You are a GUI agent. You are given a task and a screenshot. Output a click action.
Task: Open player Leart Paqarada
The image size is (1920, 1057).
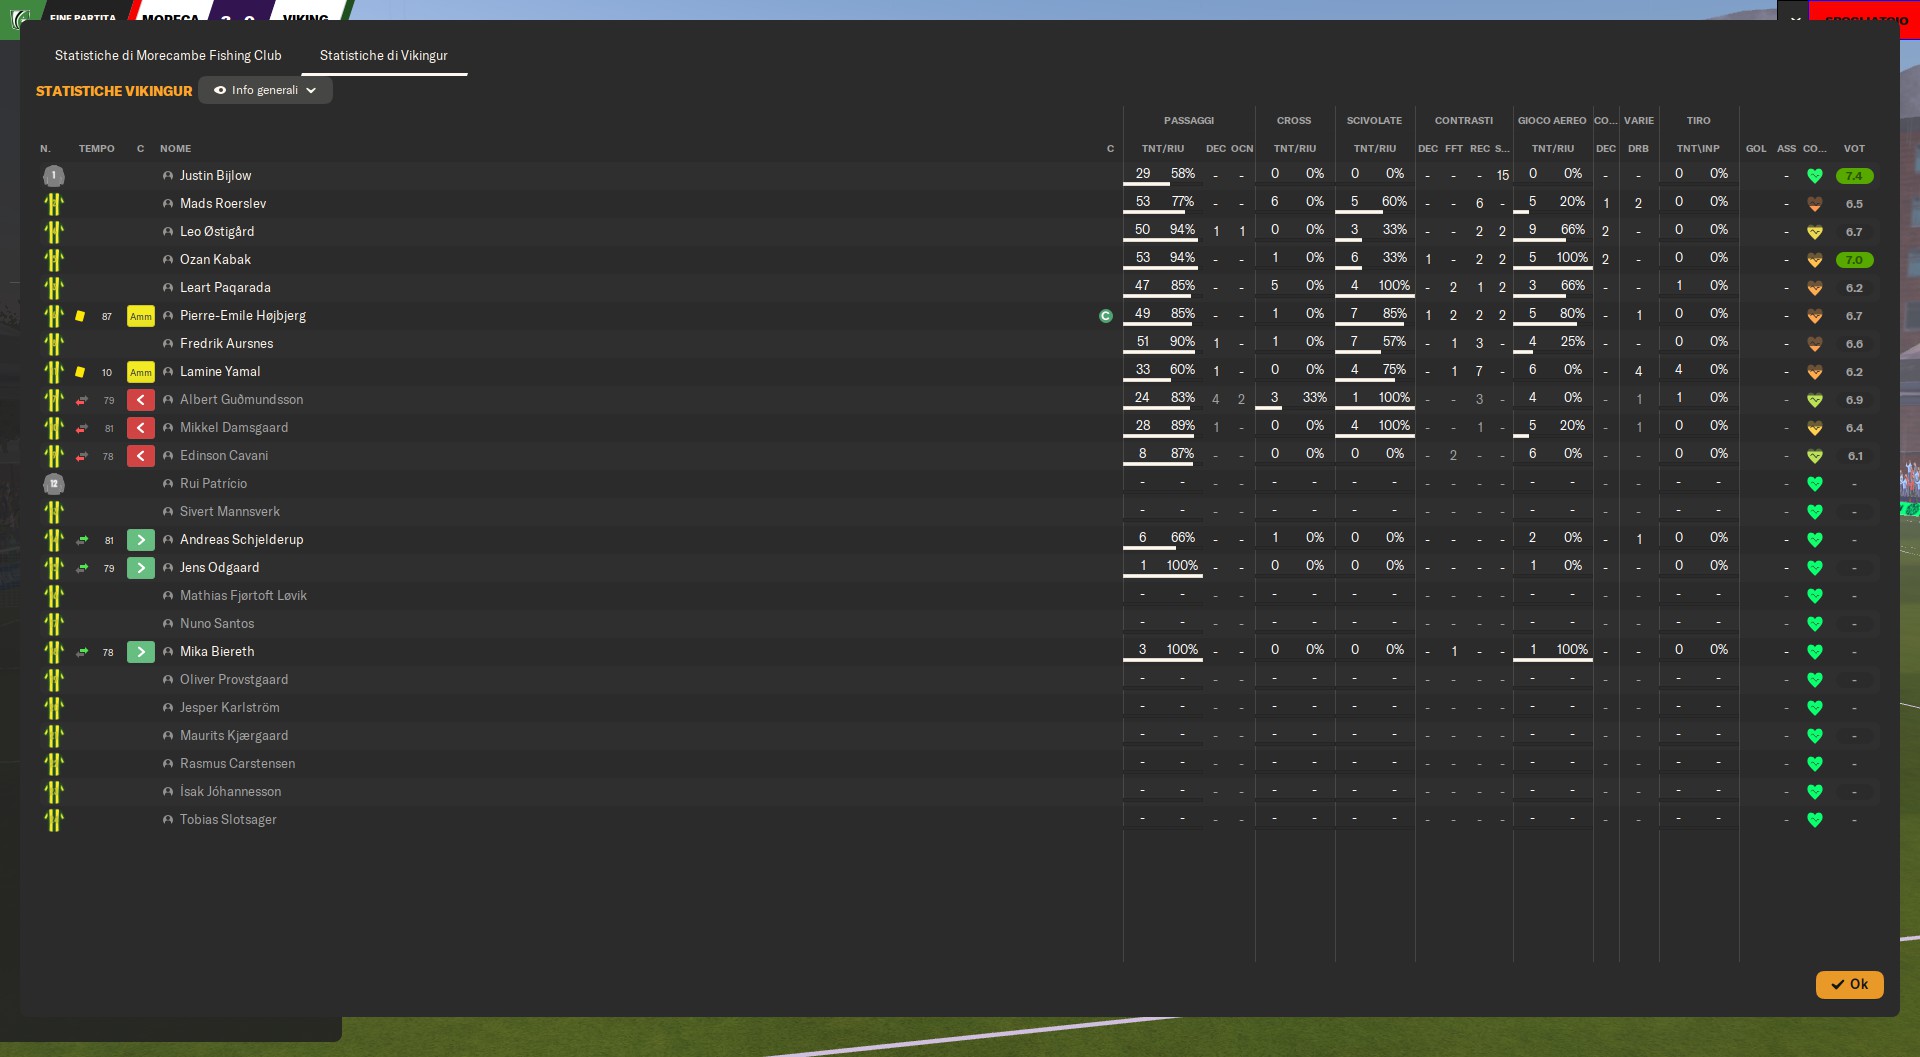225,288
